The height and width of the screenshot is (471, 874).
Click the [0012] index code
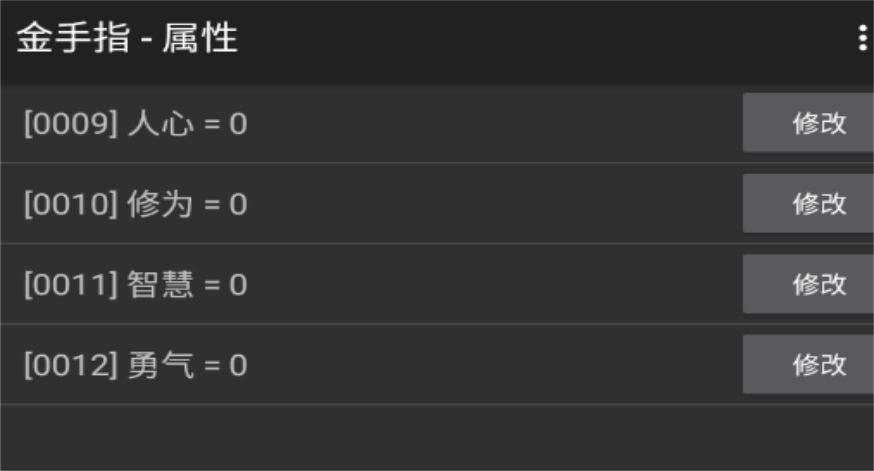tap(70, 366)
